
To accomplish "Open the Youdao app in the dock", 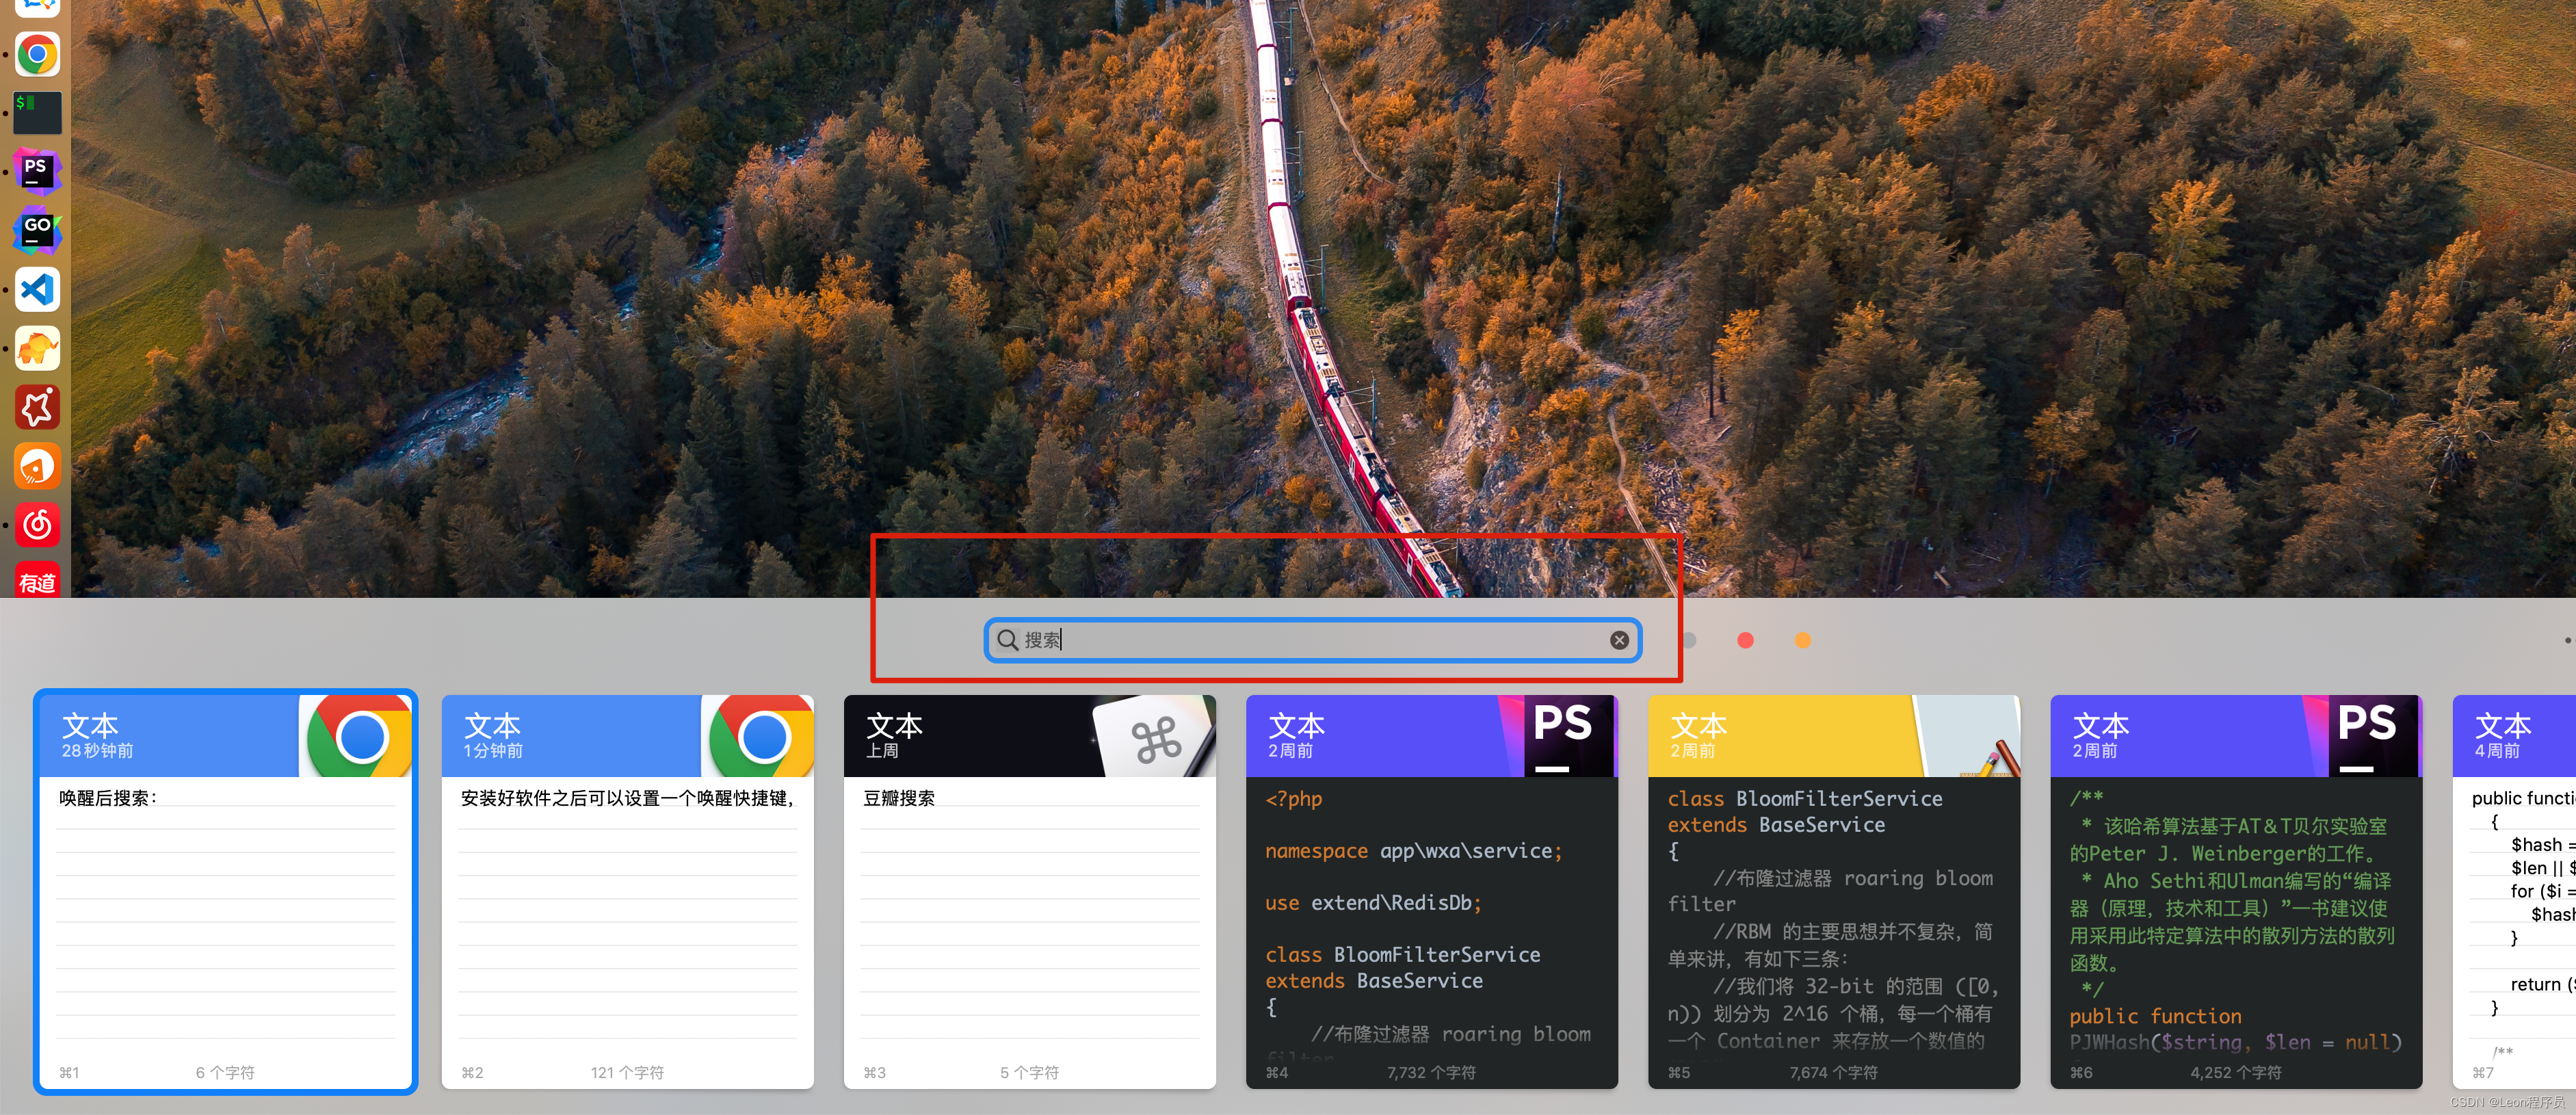I will point(37,581).
